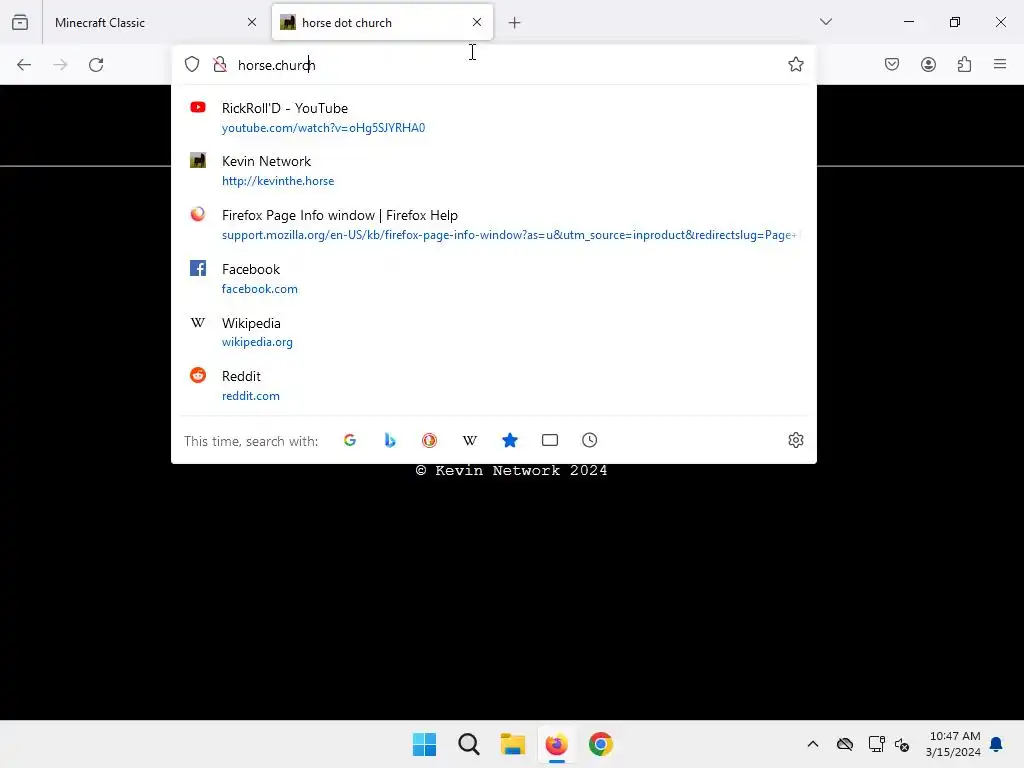This screenshot has width=1024, height=768.
Task: Search in Bookmarks only
Action: 510,440
